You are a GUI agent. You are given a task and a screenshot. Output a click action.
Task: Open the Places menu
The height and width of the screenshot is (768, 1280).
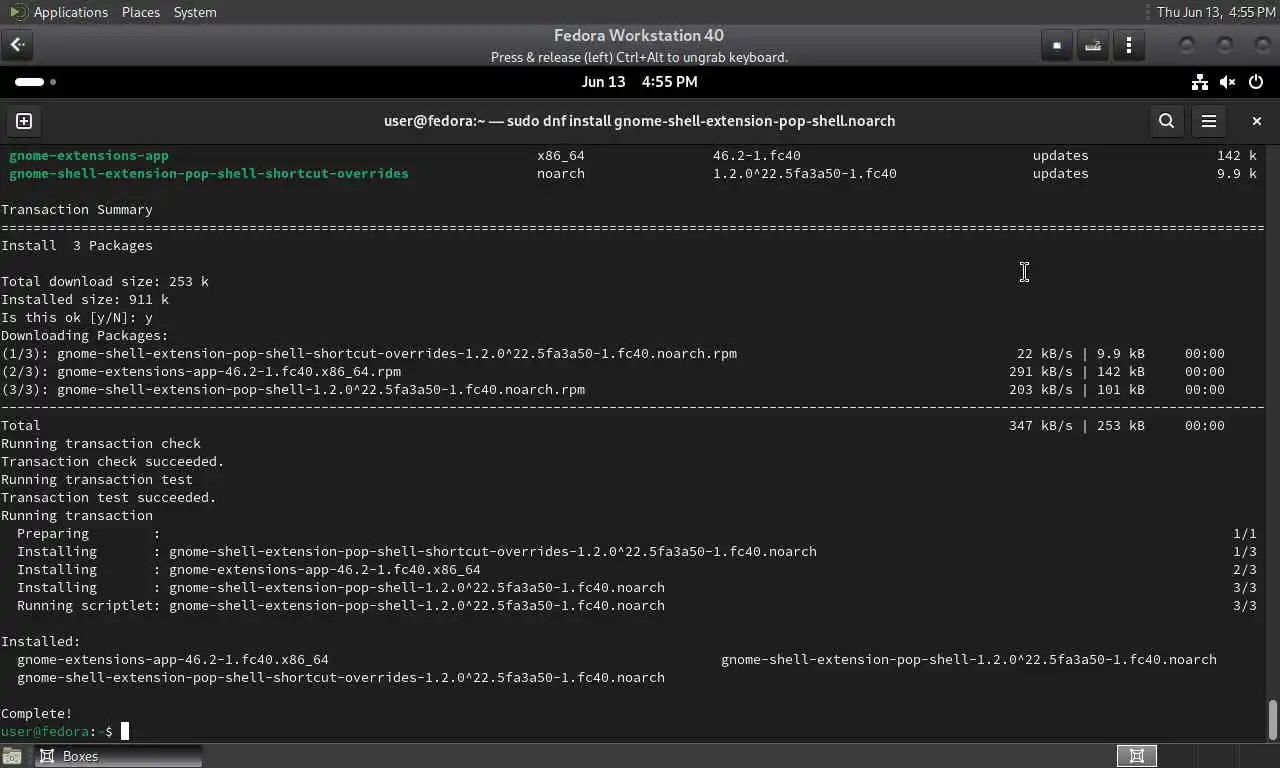tap(140, 12)
